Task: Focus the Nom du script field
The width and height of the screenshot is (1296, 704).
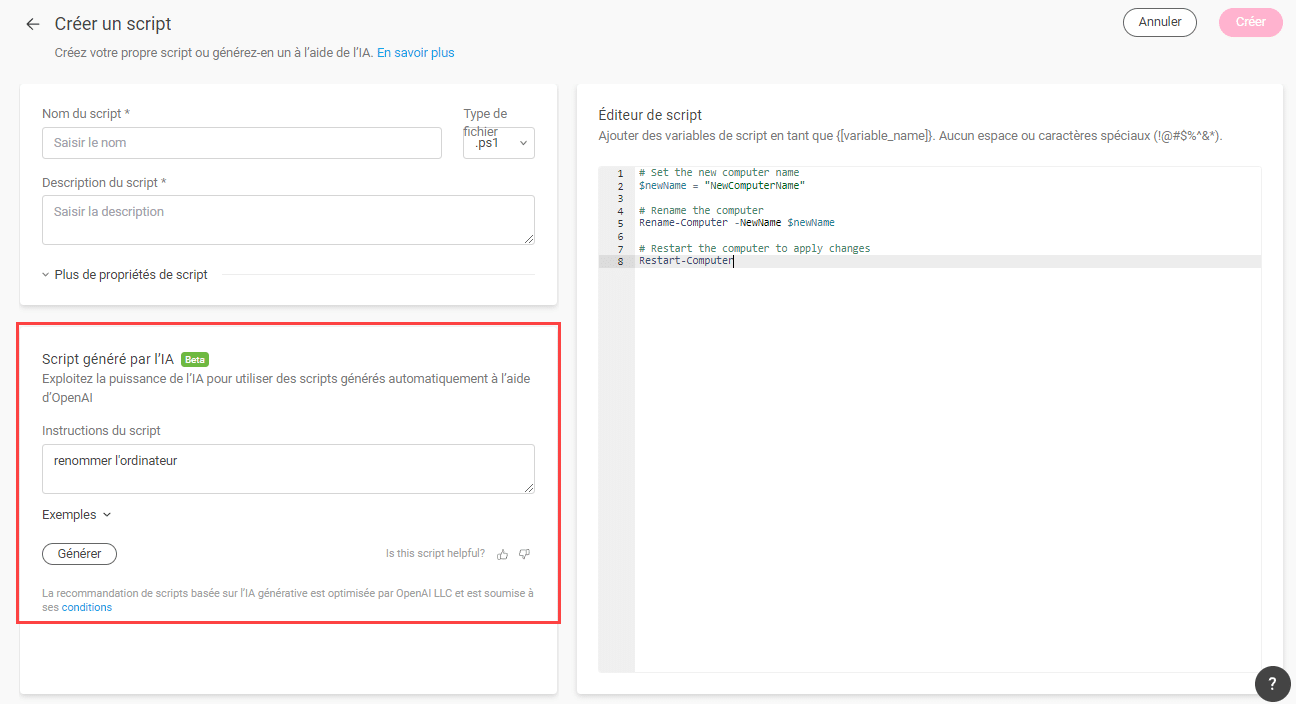Action: [x=241, y=143]
